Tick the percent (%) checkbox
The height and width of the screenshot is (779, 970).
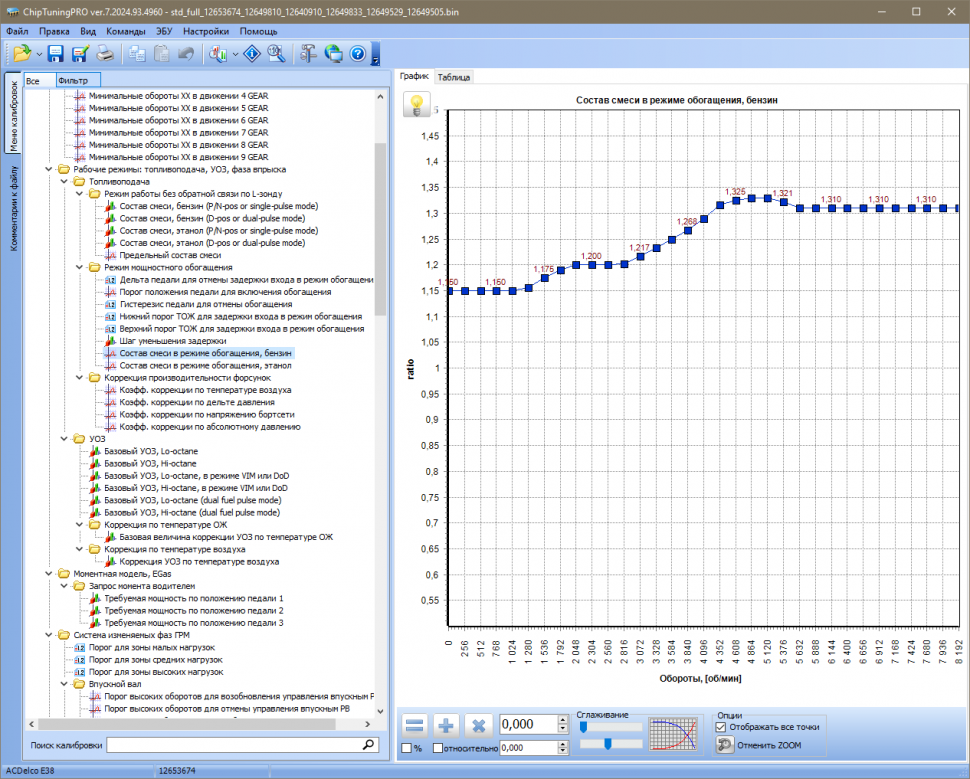pos(406,748)
